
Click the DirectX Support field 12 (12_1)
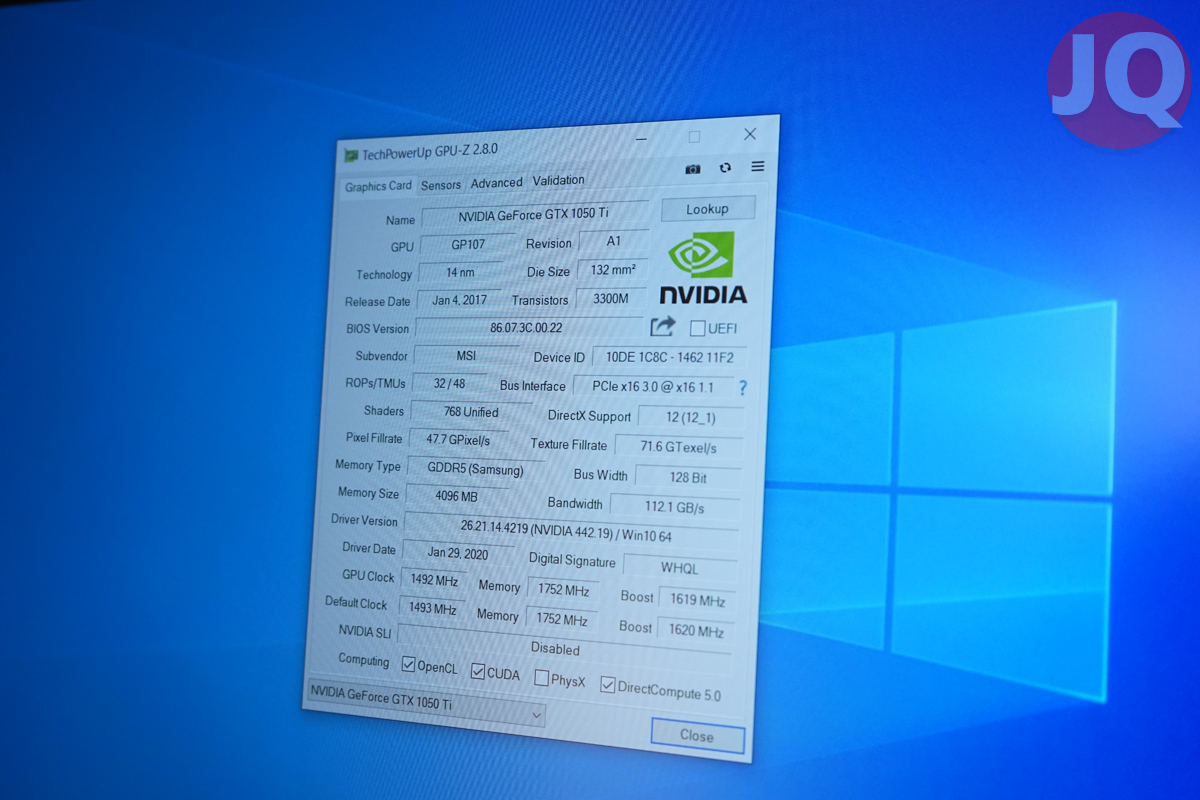691,418
